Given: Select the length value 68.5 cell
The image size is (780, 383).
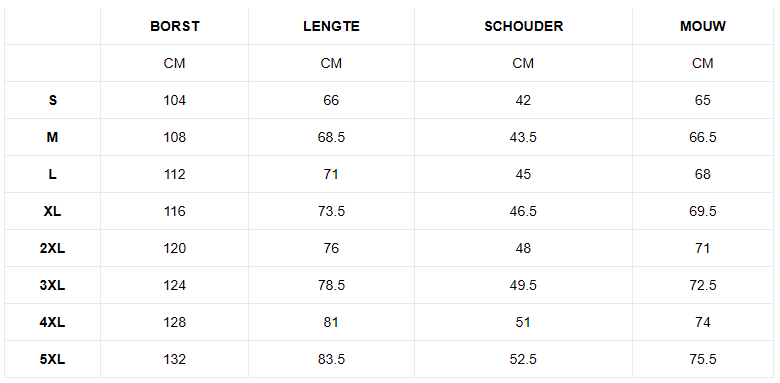Looking at the screenshot, I should pos(331,137).
